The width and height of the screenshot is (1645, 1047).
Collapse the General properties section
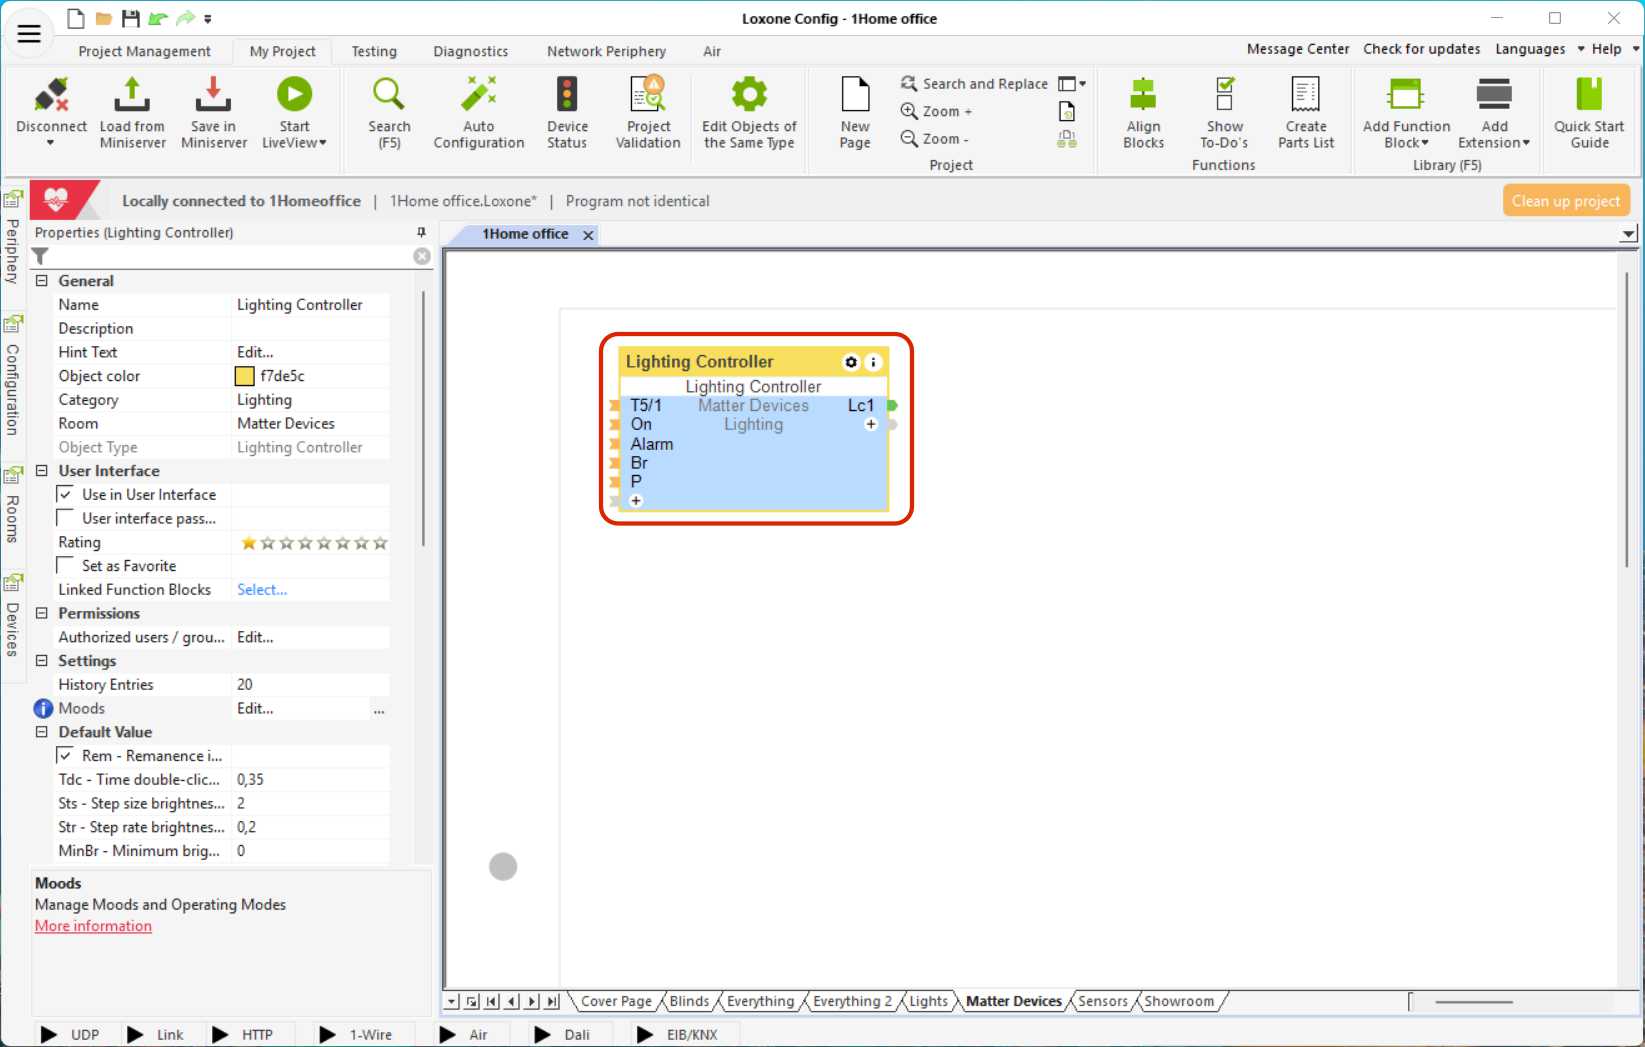point(42,281)
